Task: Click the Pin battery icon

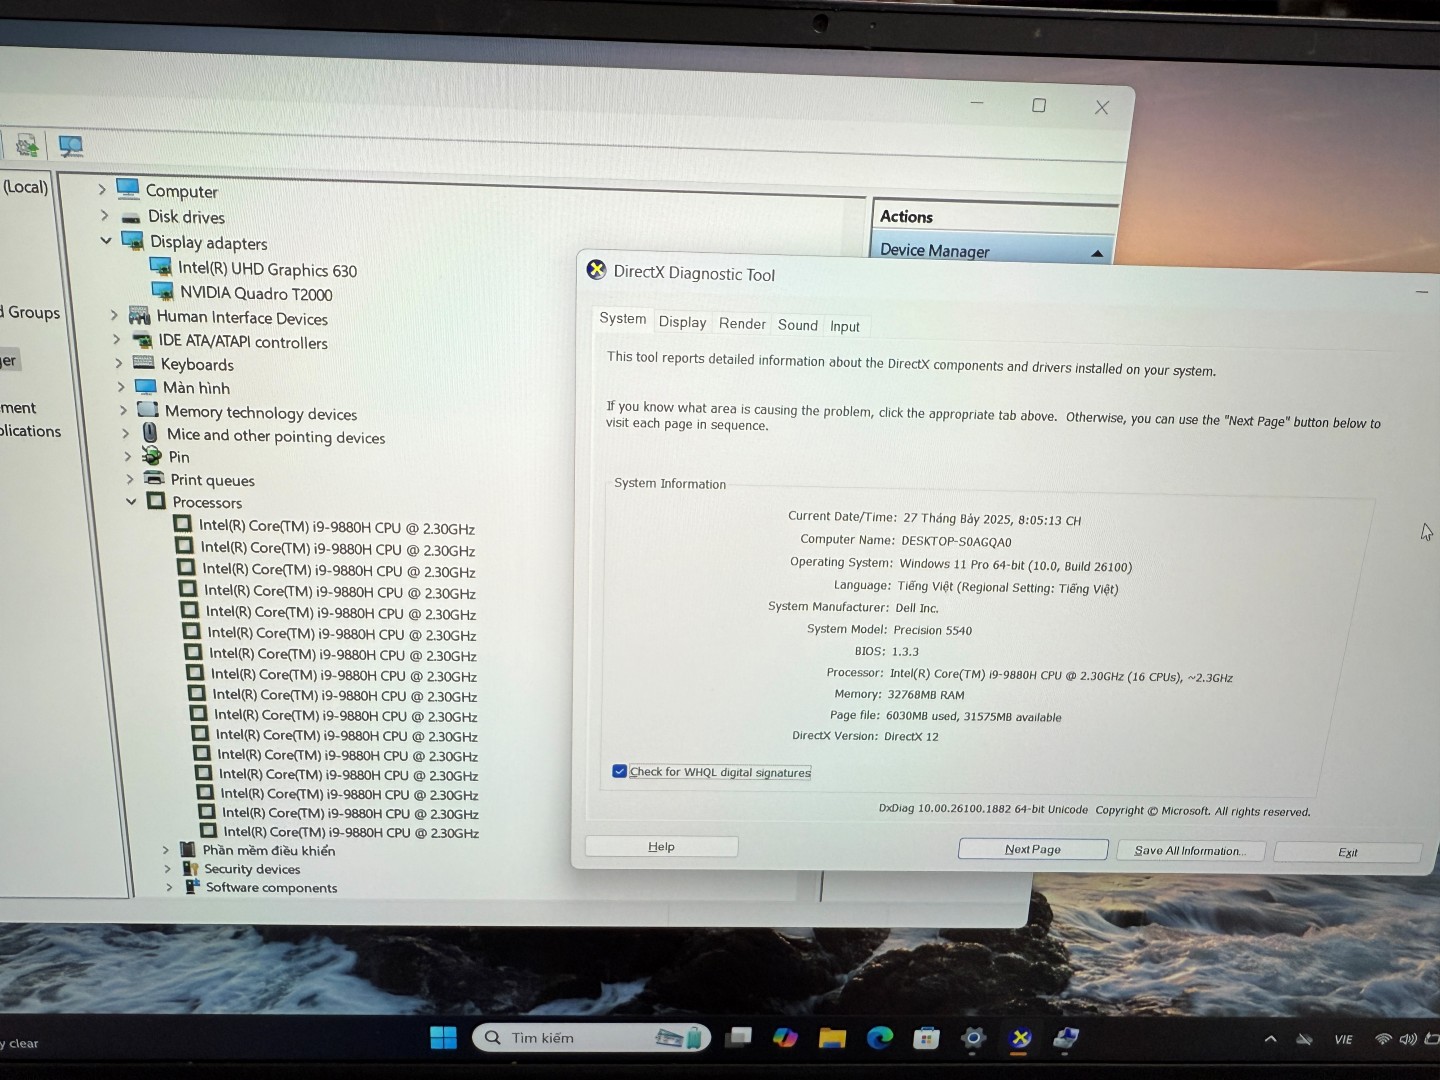Action: [x=152, y=456]
